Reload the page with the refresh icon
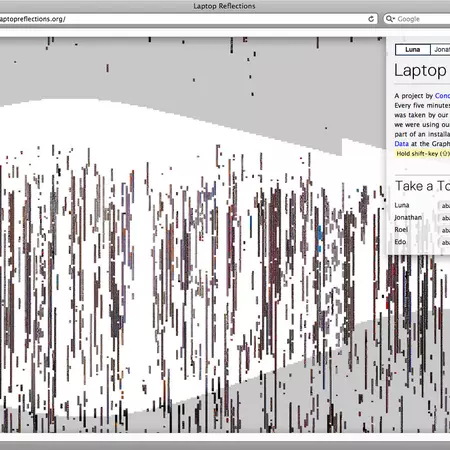Image resolution: width=450 pixels, height=450 pixels. coord(371,19)
